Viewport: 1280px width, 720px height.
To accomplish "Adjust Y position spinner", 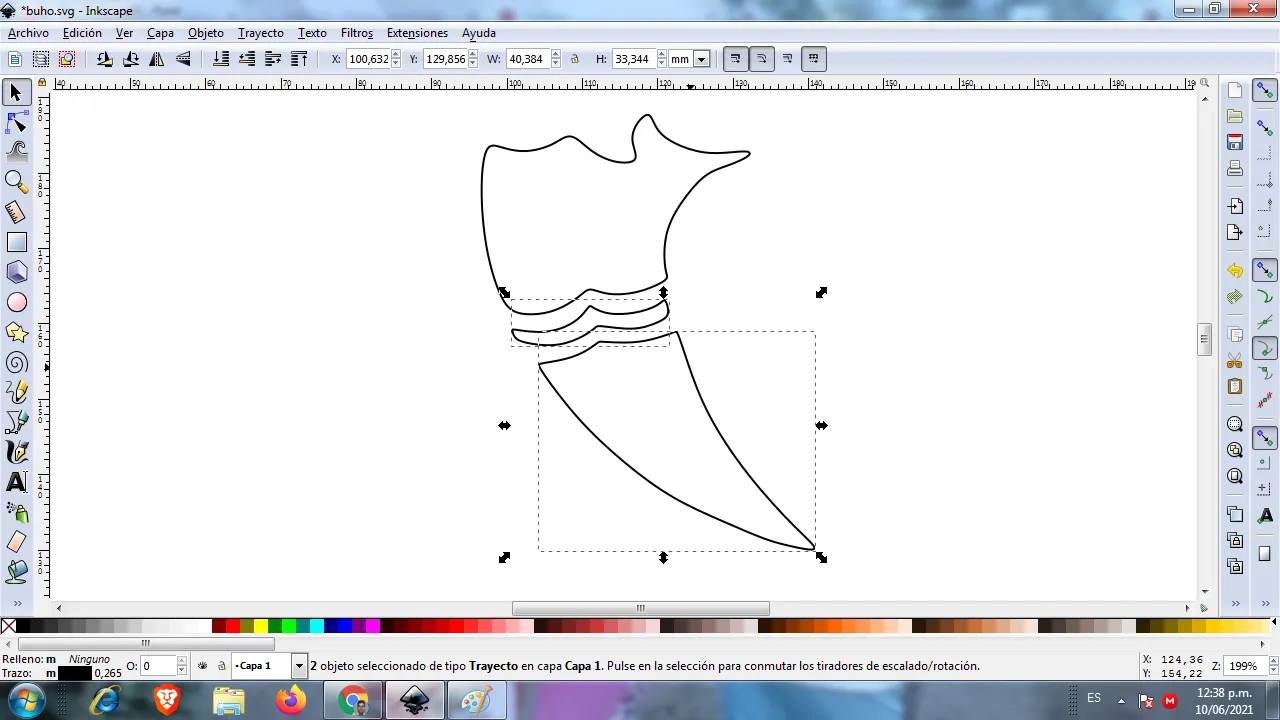I will (x=474, y=59).
